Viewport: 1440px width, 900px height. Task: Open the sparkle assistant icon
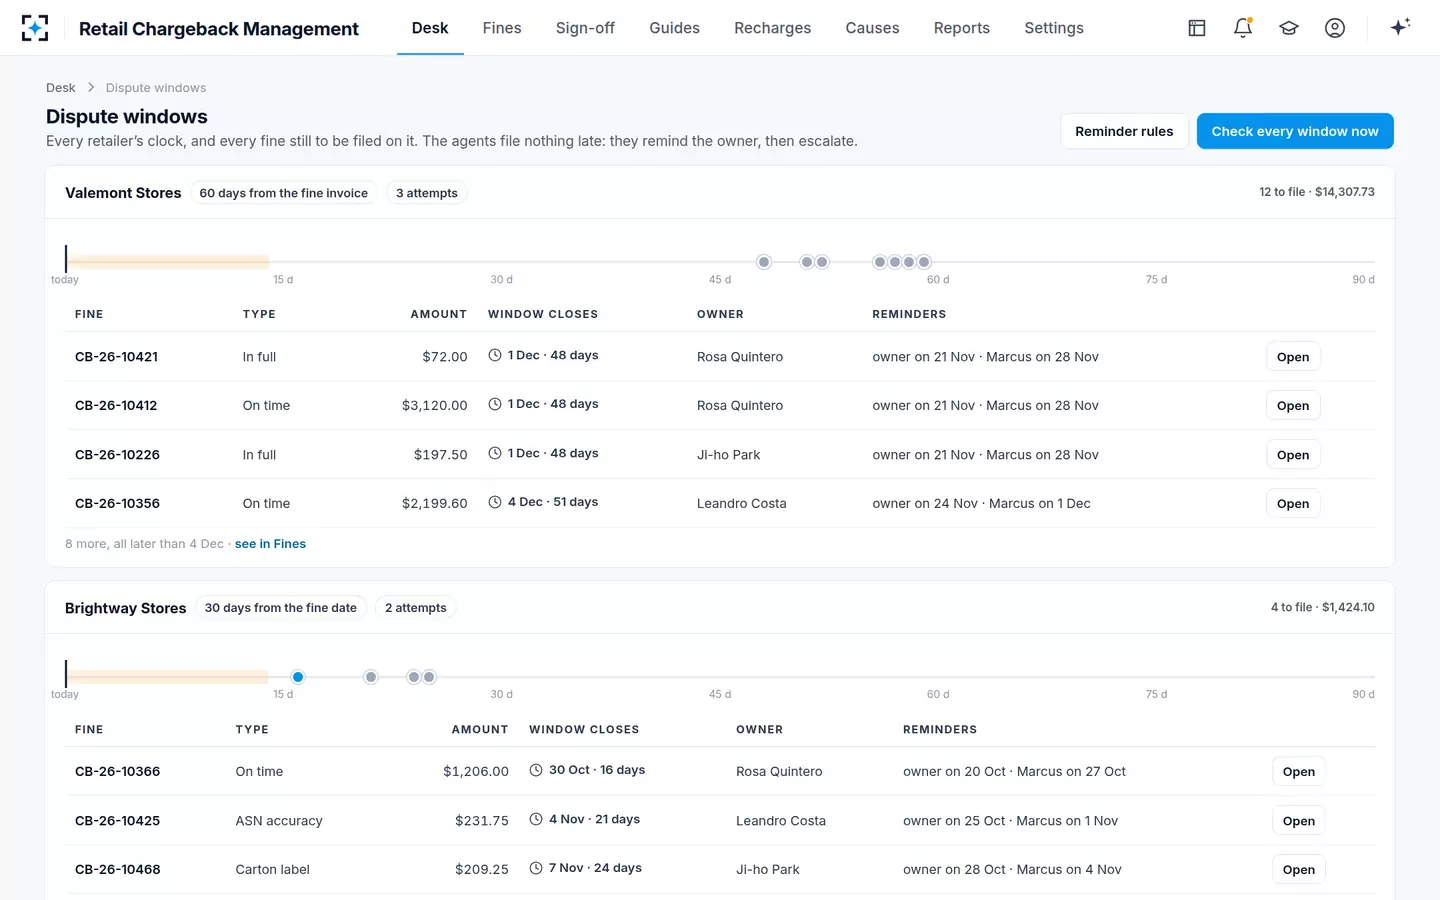(1400, 27)
